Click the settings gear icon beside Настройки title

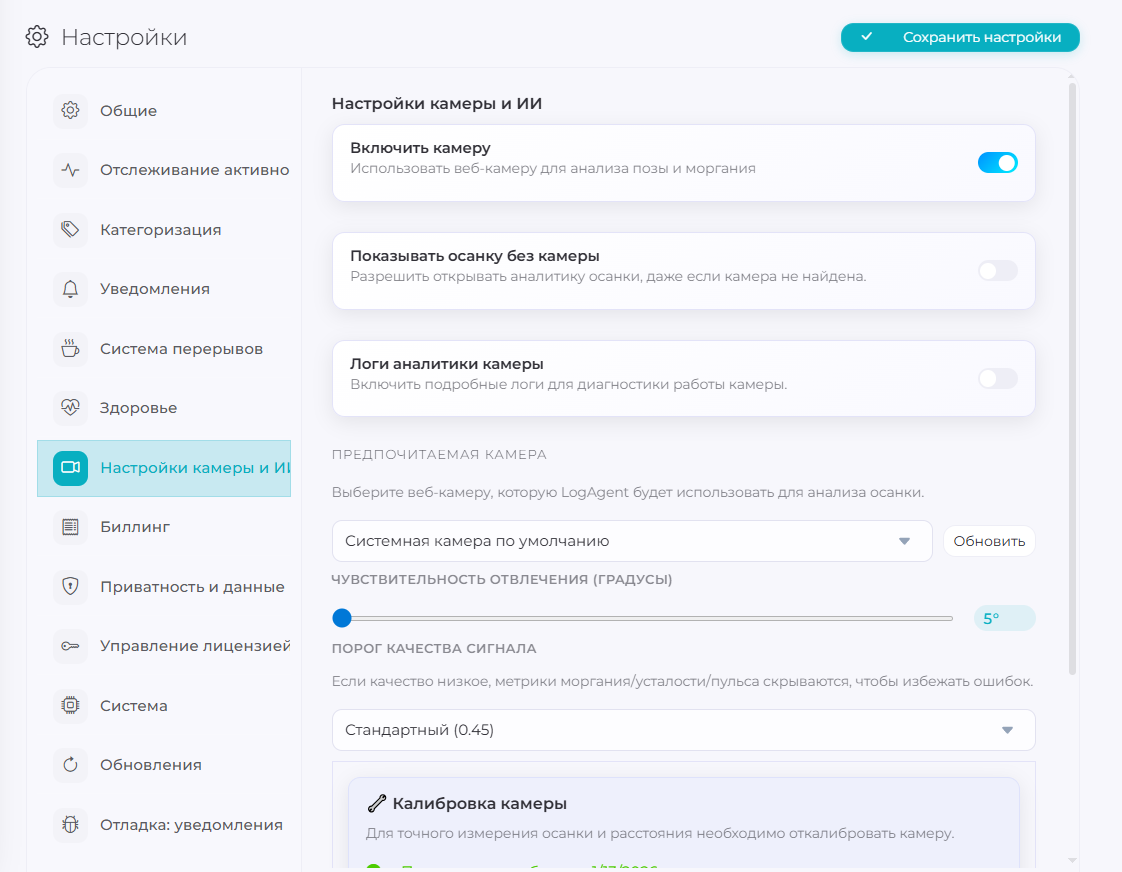[37, 36]
